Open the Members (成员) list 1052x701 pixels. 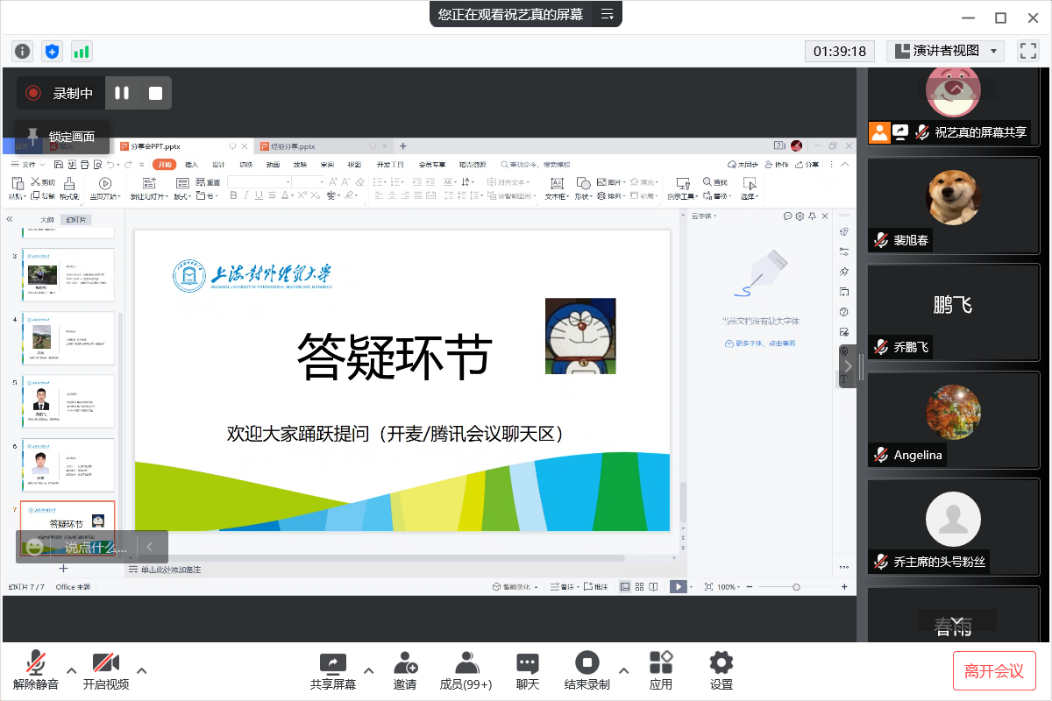(465, 670)
